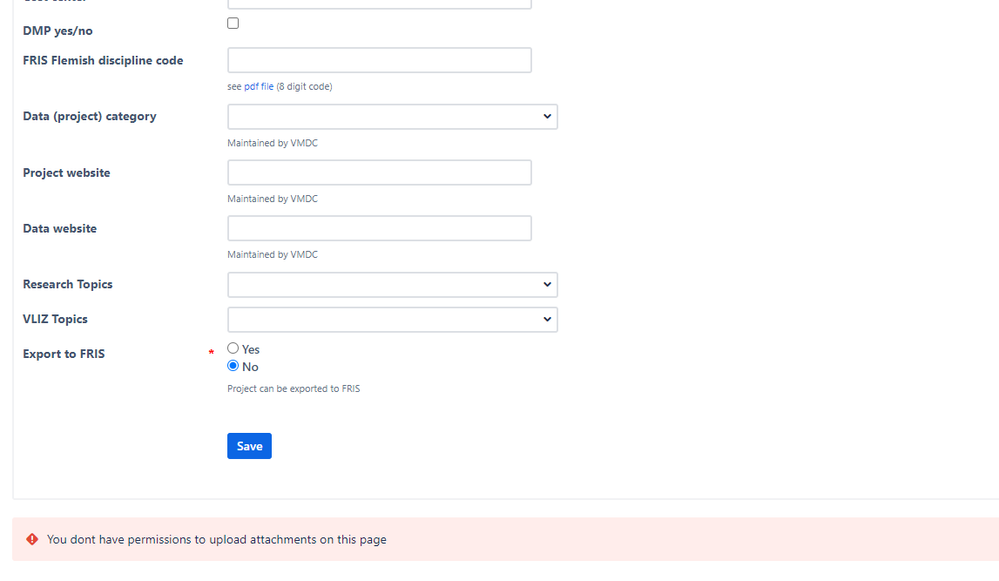Click the permissions error message text
The width and height of the screenshot is (999, 581).
(x=217, y=540)
